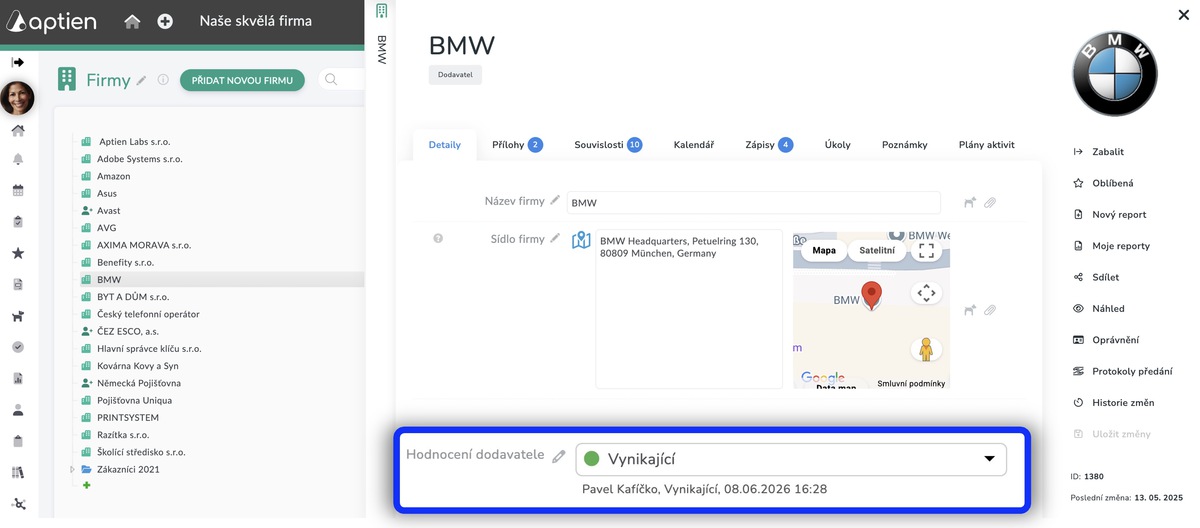
Task: Switch map to Mapa view
Action: pyautogui.click(x=824, y=251)
